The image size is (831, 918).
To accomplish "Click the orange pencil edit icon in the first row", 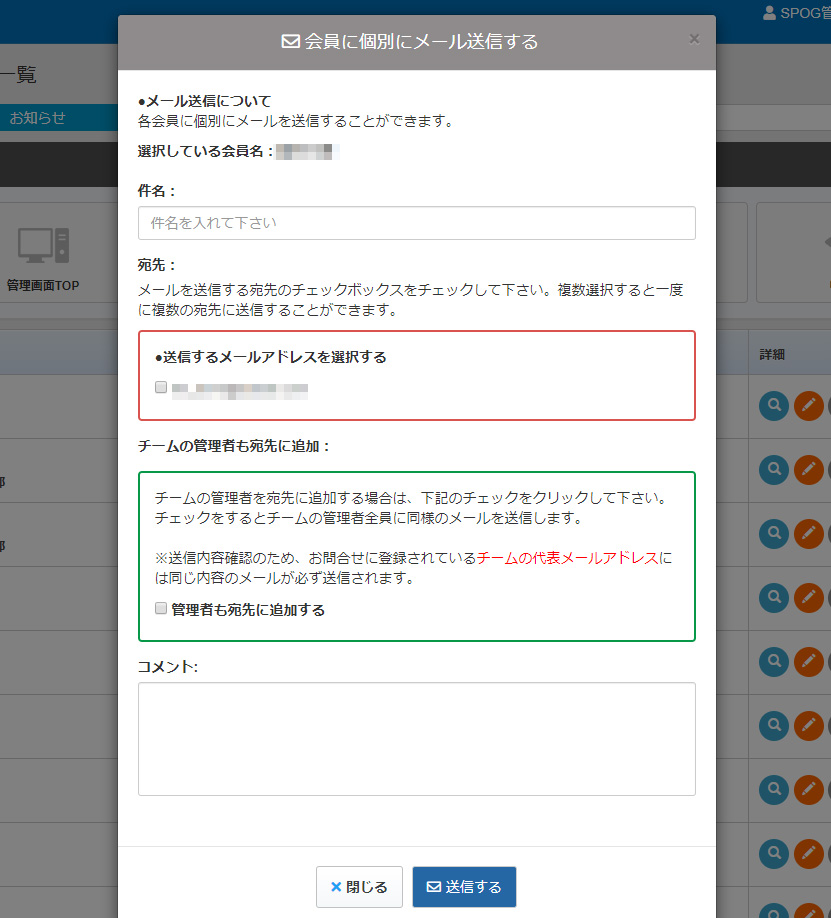I will click(x=808, y=406).
